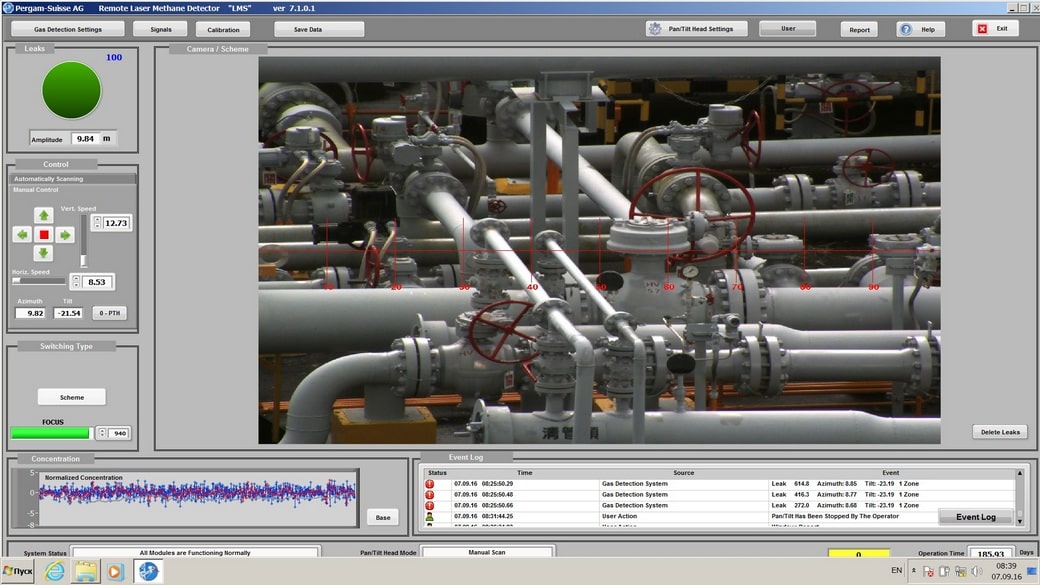The width and height of the screenshot is (1040, 585).
Task: Select the alert icon of the 08:25:50.66 leak event
Action: (430, 505)
